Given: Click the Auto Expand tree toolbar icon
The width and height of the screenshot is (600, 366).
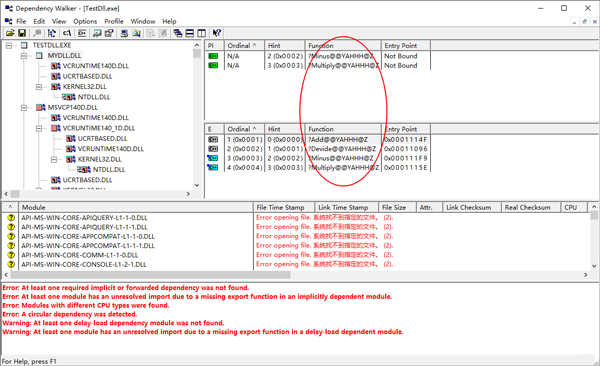Looking at the screenshot, I should 52,33.
